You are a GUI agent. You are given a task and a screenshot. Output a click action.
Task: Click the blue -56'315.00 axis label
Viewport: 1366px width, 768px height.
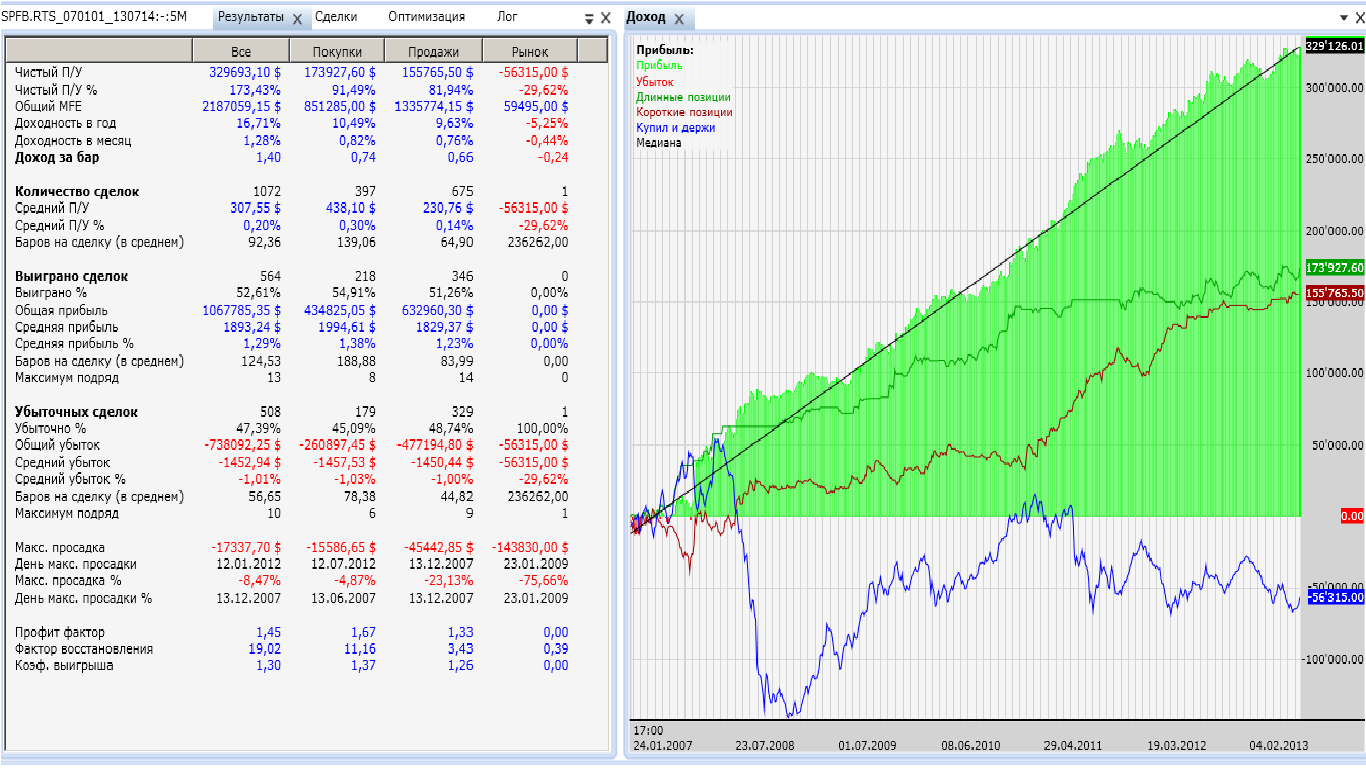click(x=1335, y=597)
